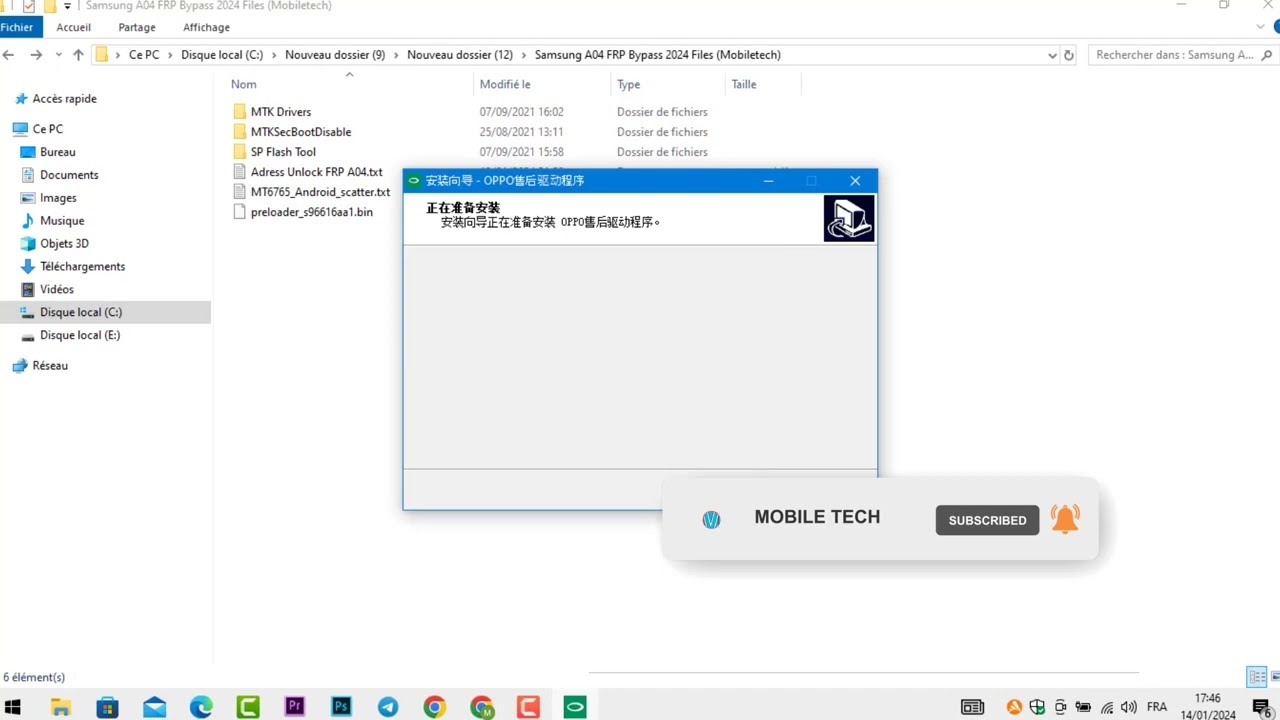Open Adobe Premiere Pro from taskbar
The width and height of the screenshot is (1280, 720).
pyautogui.click(x=294, y=707)
